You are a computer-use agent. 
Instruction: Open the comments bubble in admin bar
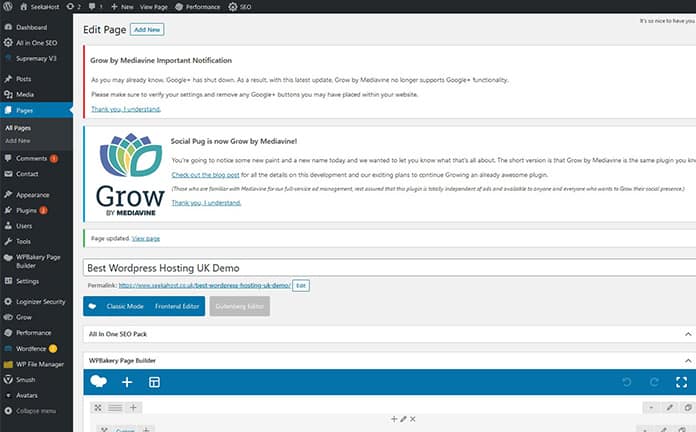coord(95,7)
